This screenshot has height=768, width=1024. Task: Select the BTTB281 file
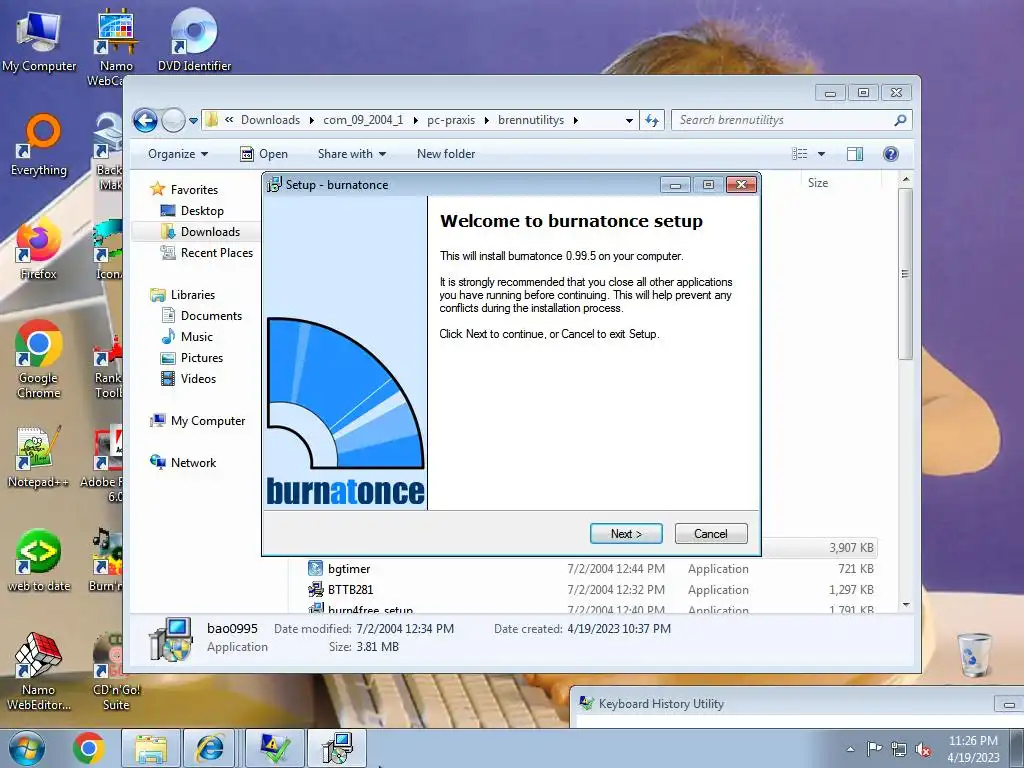[x=351, y=590]
